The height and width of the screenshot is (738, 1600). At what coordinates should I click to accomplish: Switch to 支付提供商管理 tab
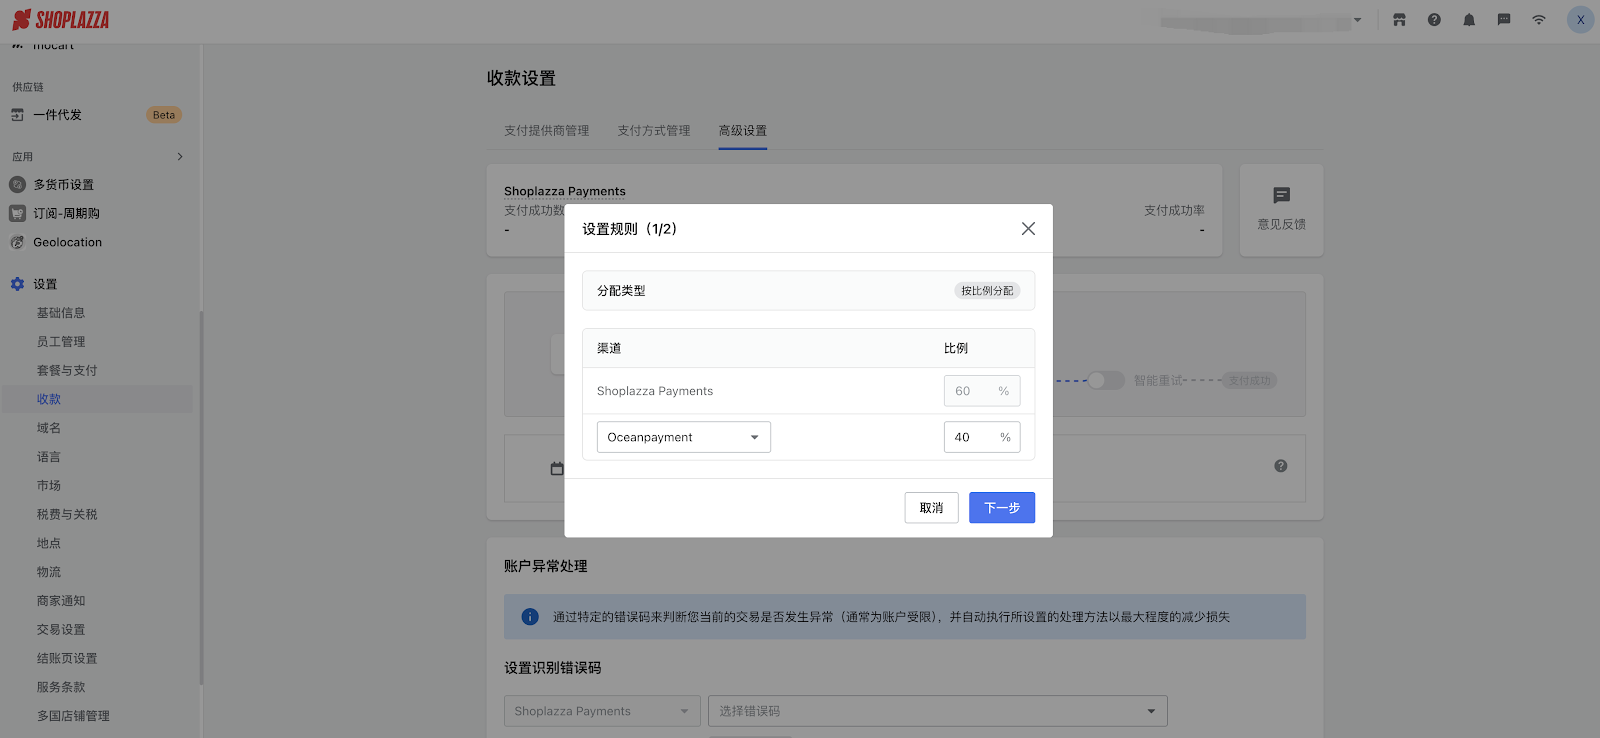tap(546, 131)
